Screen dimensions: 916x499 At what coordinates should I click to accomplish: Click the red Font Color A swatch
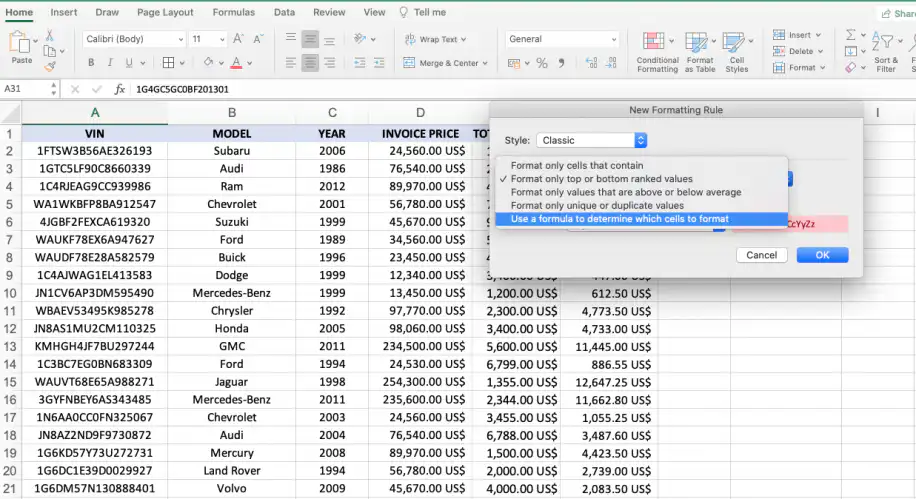click(236, 63)
